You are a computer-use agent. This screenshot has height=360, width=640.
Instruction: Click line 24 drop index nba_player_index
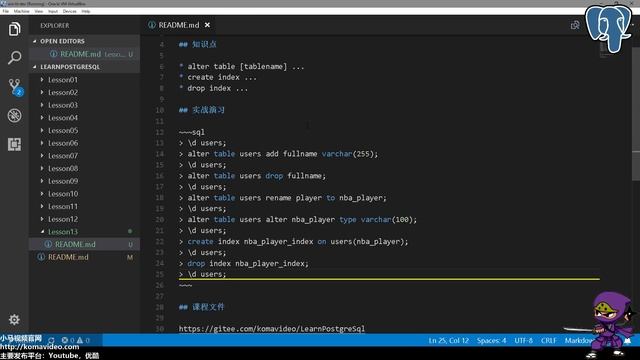[x=244, y=264]
